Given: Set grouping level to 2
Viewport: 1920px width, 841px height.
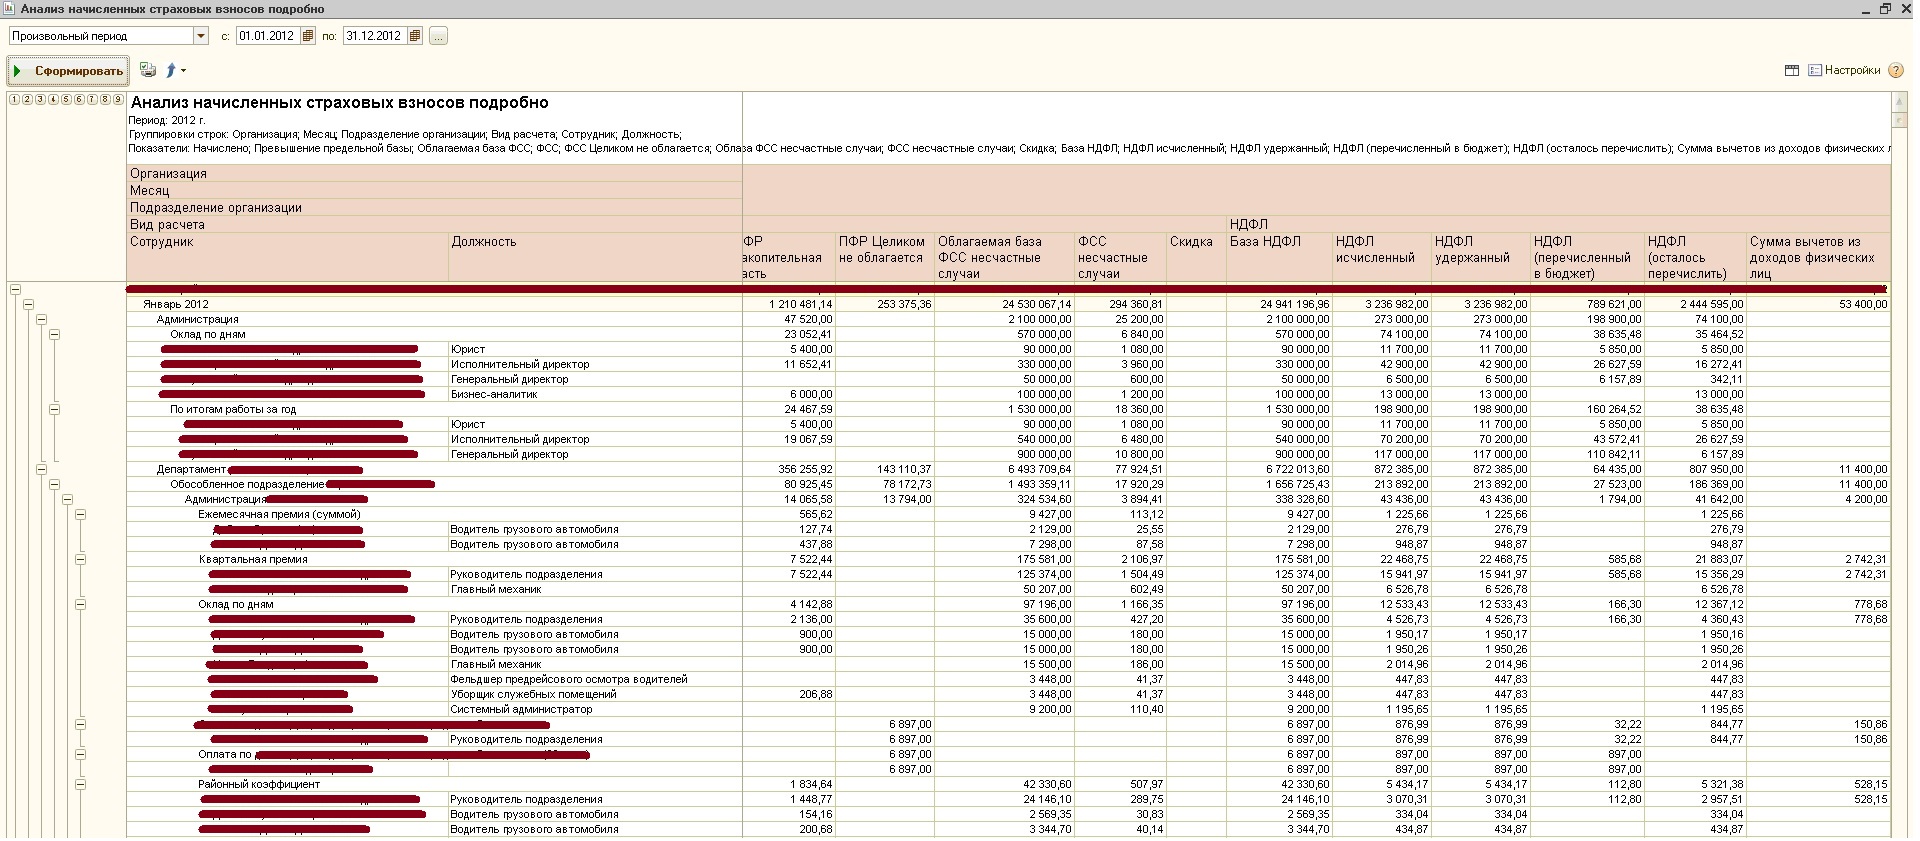Looking at the screenshot, I should pos(27,99).
